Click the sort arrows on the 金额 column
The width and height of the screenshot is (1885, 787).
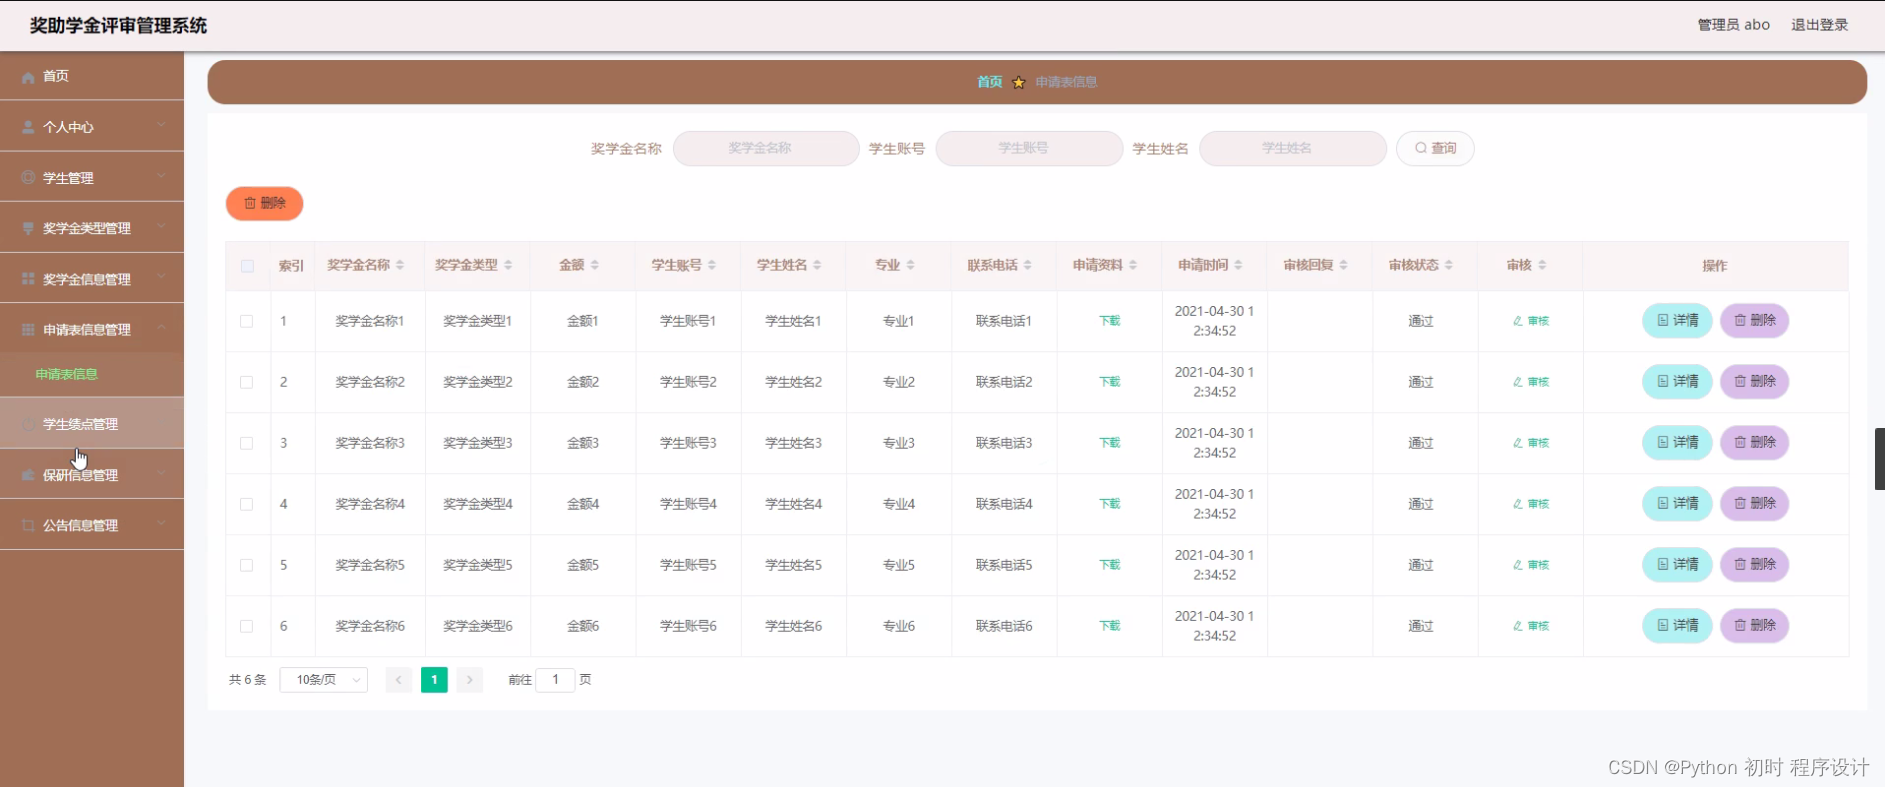595,265
